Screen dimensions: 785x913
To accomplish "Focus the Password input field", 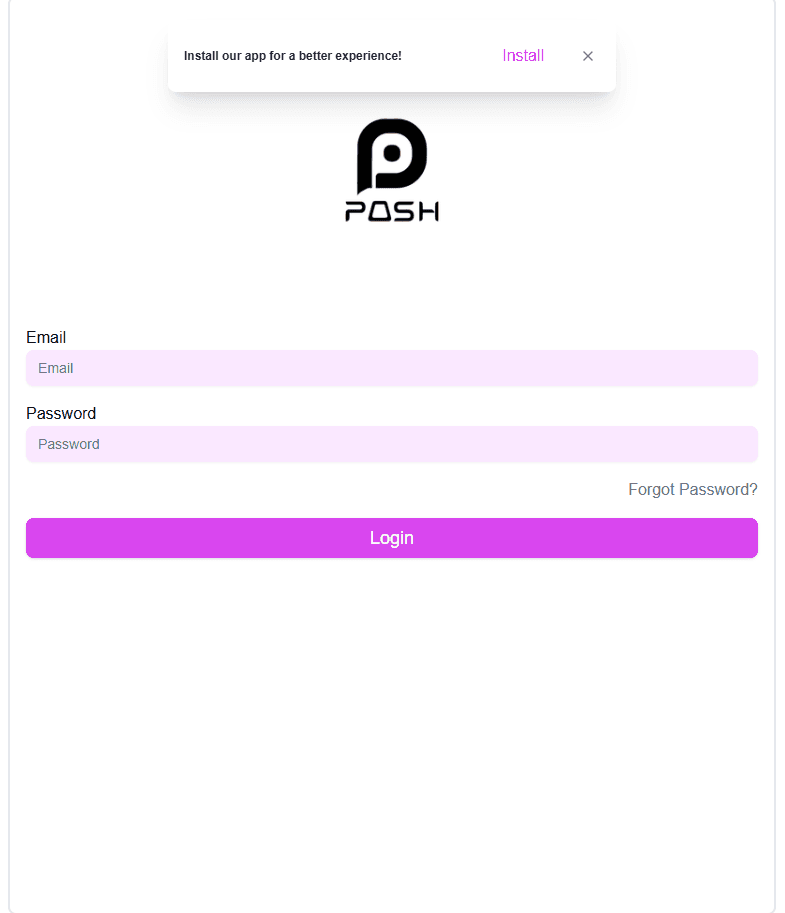I will pos(392,444).
